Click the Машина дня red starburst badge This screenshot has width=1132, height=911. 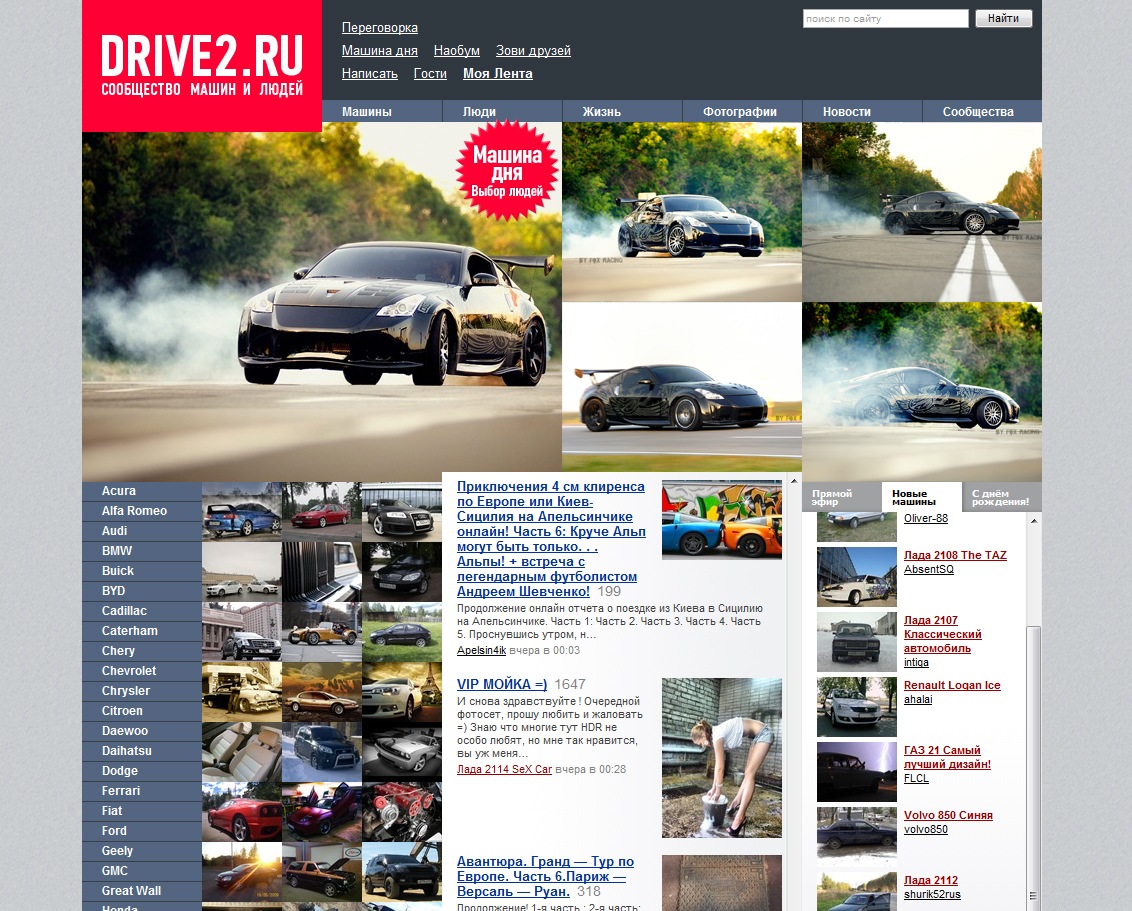[507, 172]
